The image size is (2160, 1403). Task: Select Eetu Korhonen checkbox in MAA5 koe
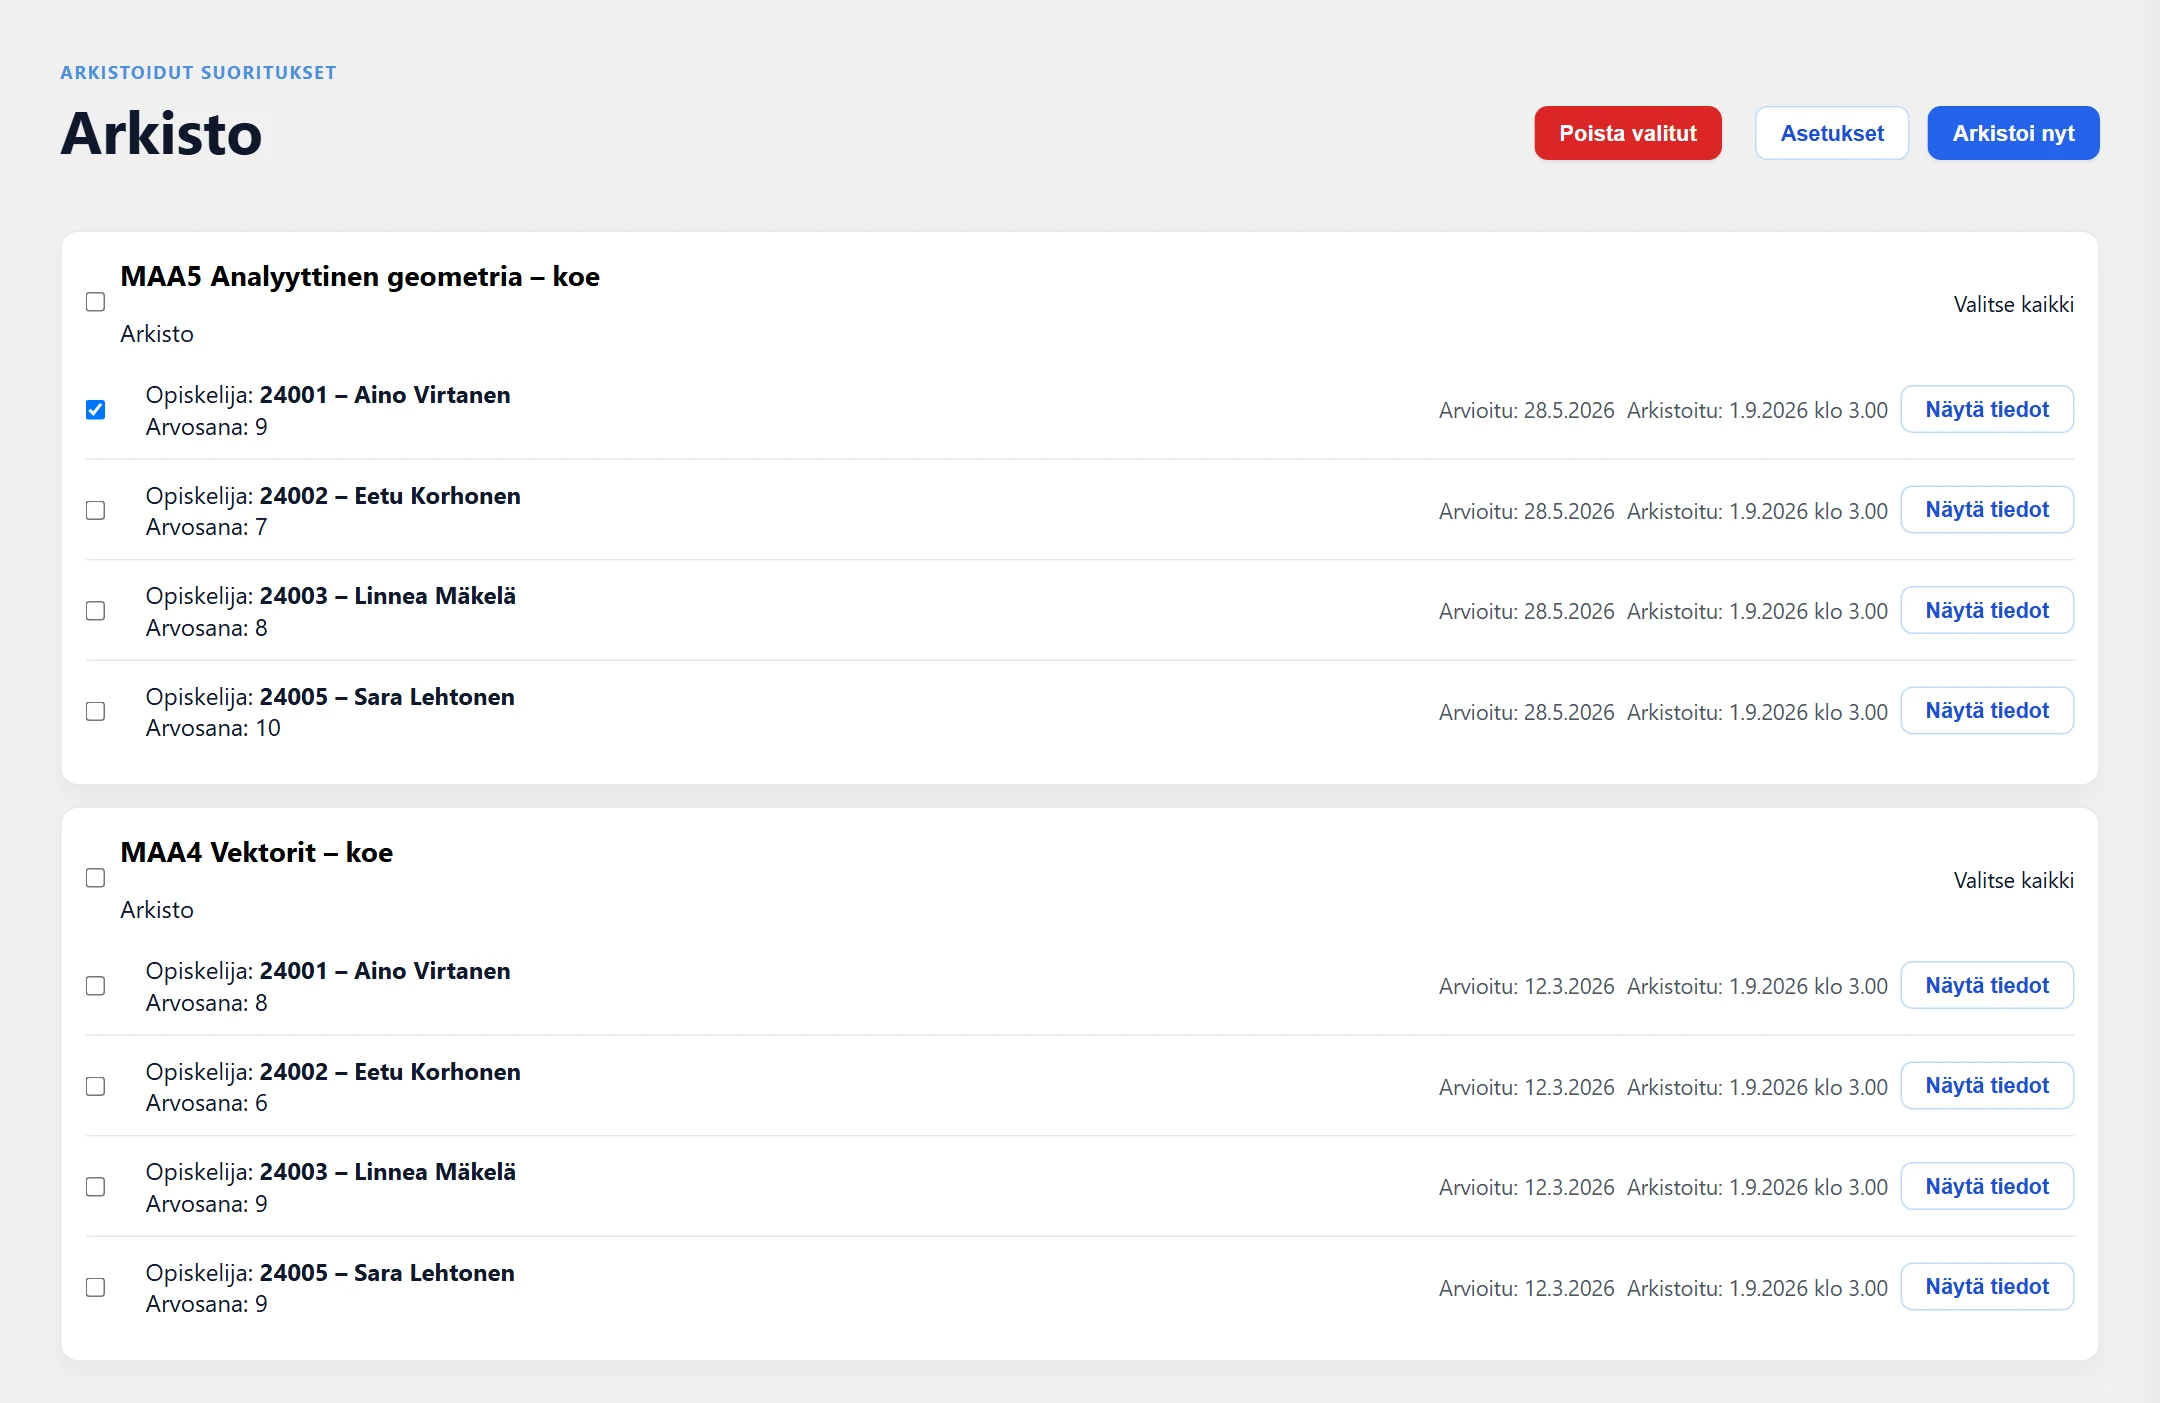[96, 511]
